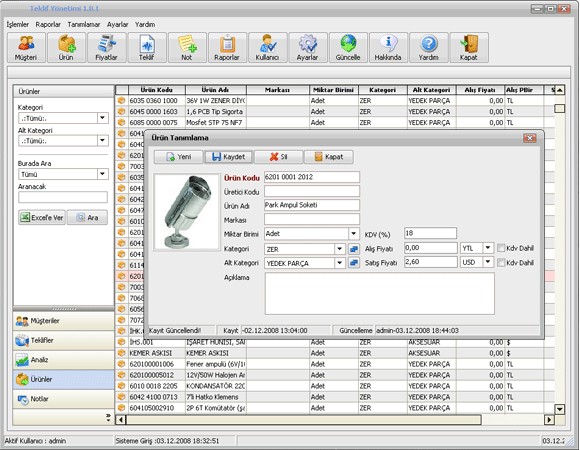The height and width of the screenshot is (450, 580).
Task: Click the Açıklama text area
Action: (380, 294)
